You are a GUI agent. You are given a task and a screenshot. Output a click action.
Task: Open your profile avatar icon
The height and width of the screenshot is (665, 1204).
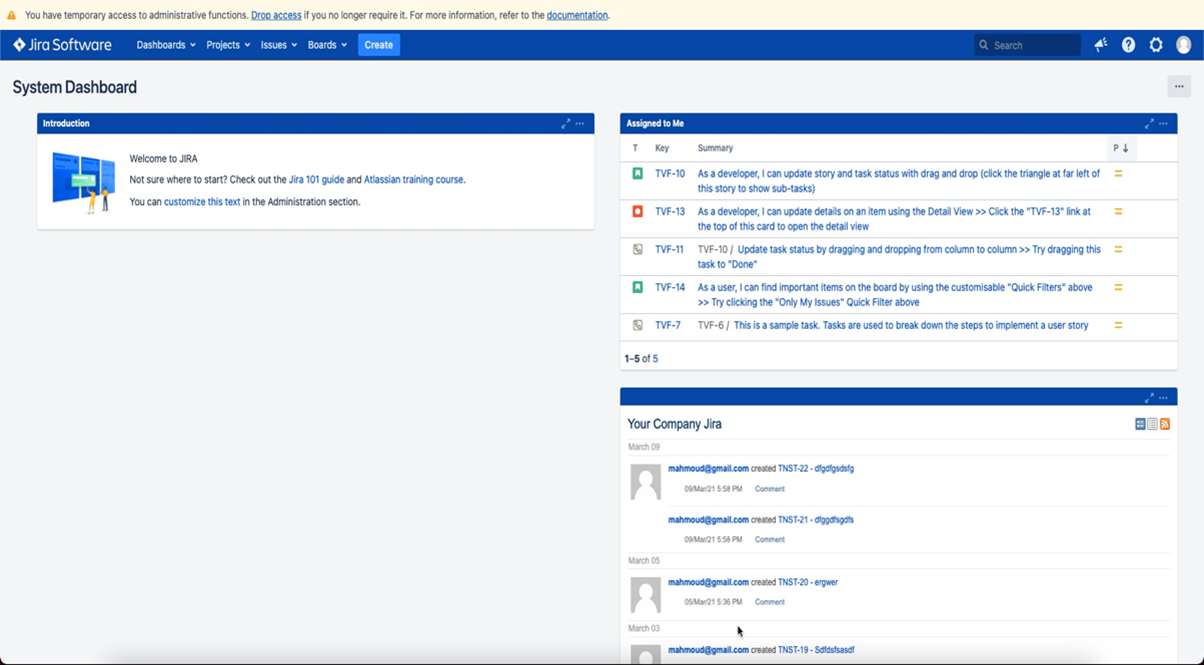pos(1184,44)
